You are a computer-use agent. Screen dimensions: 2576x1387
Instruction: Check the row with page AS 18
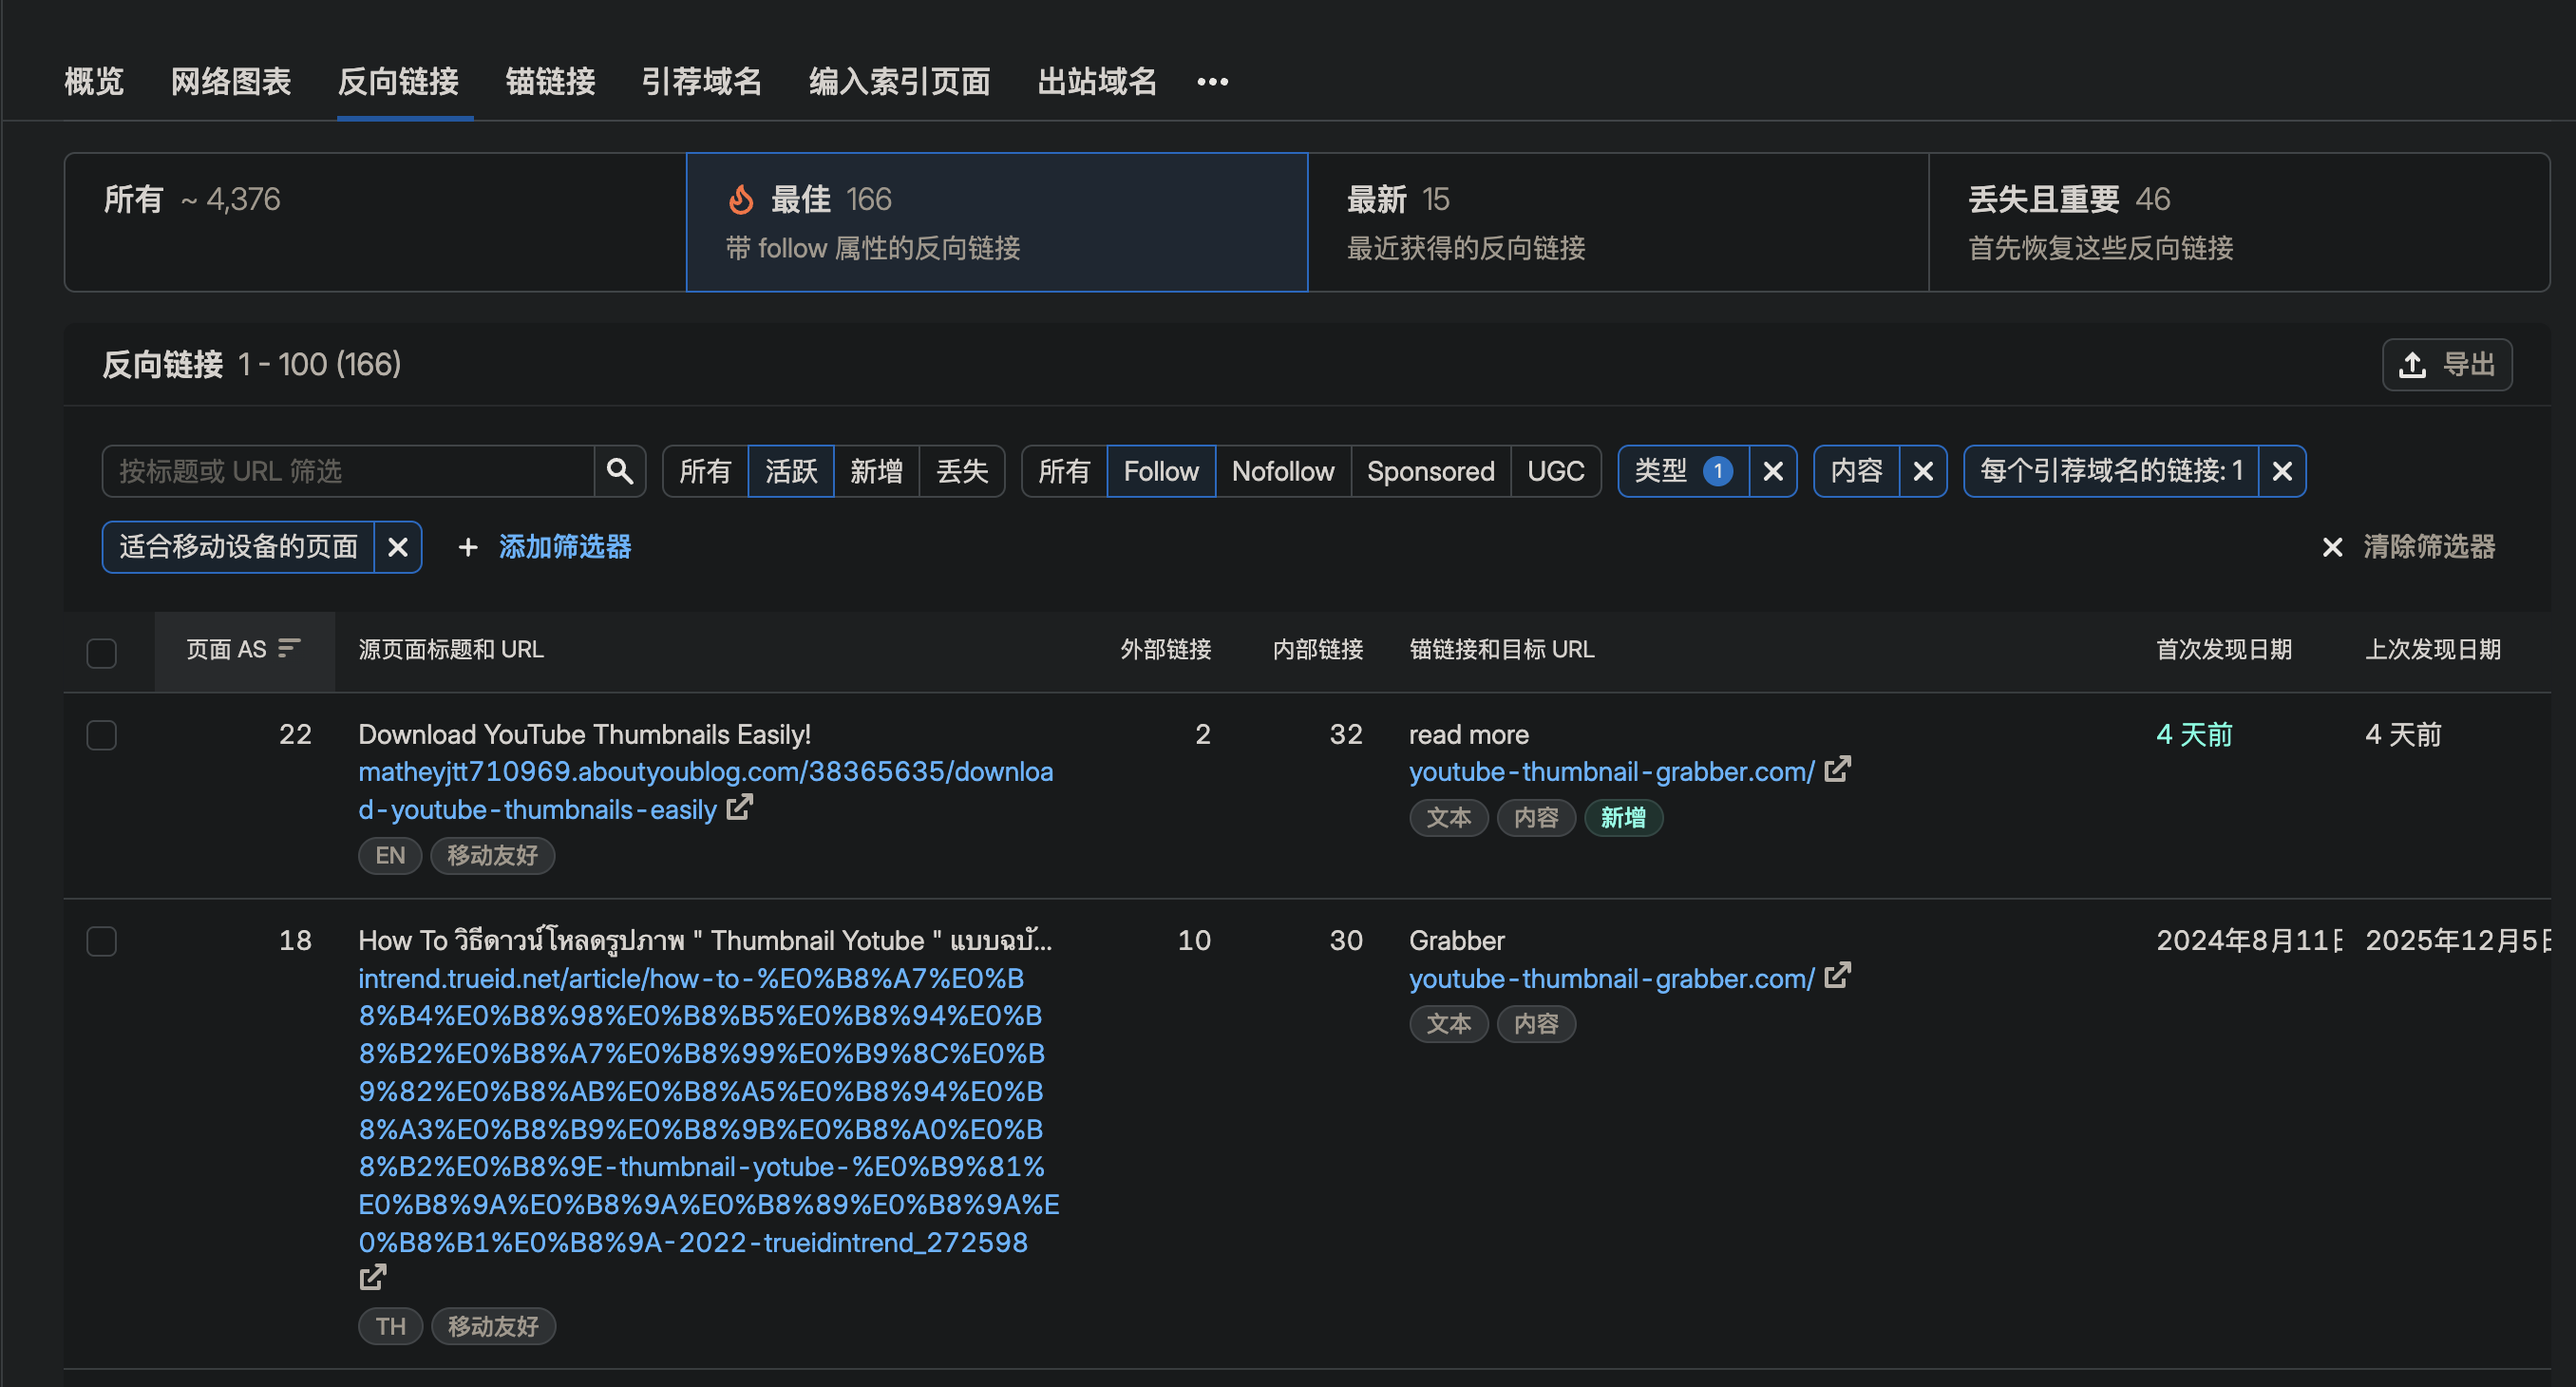pos(102,941)
